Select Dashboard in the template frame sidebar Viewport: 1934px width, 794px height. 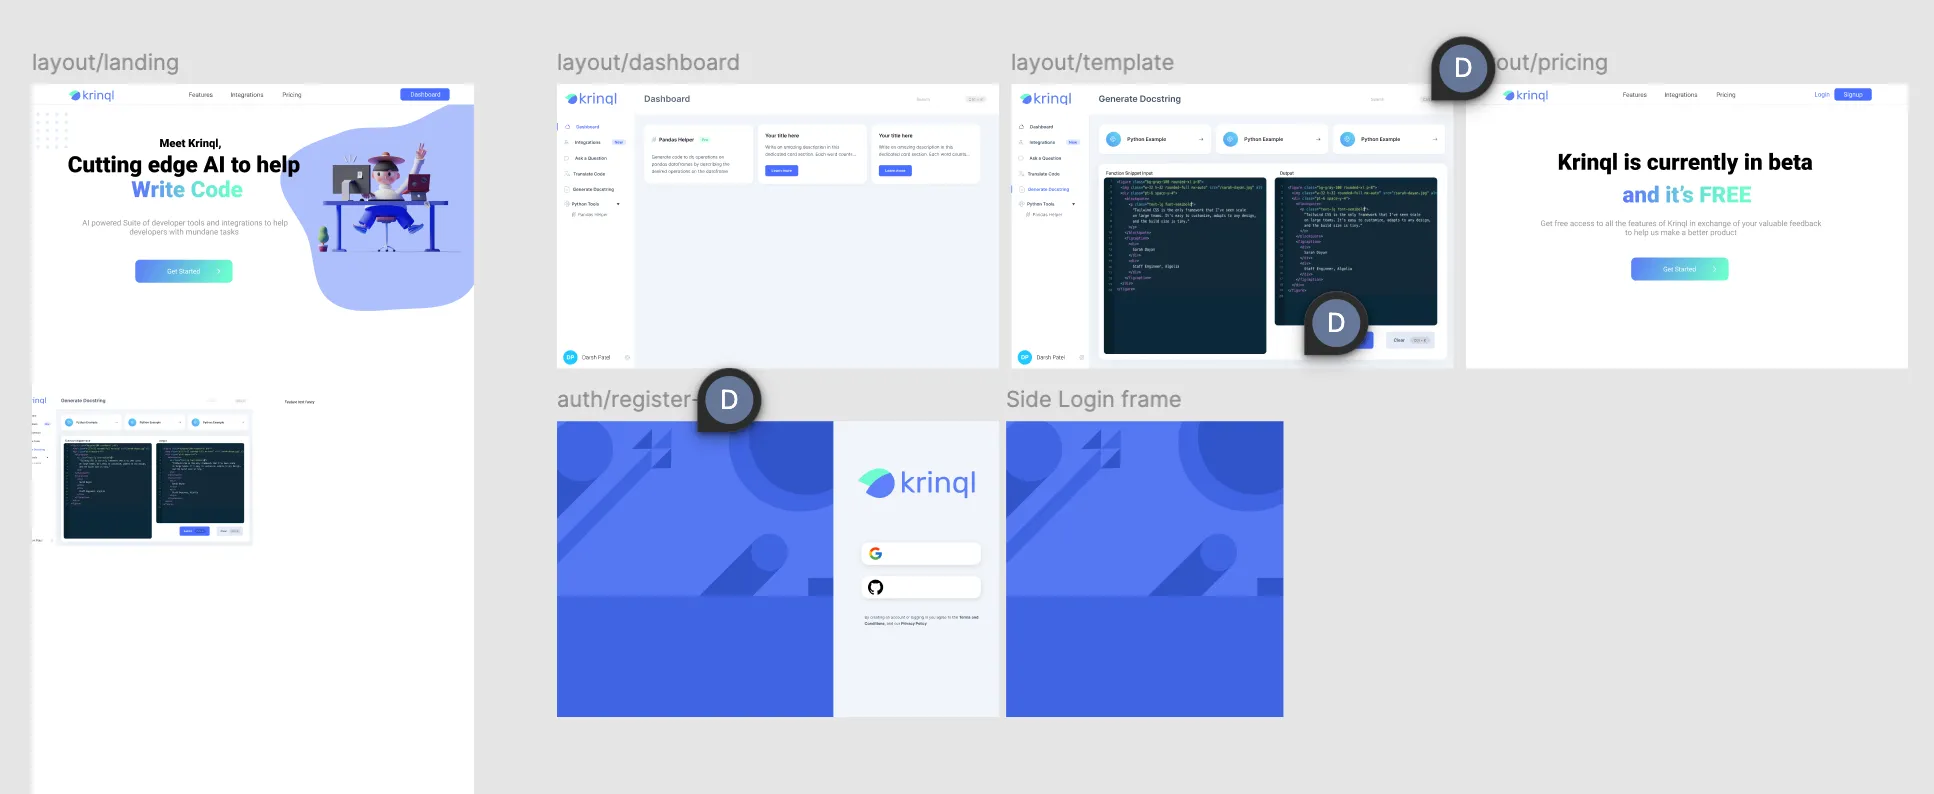tap(1041, 127)
